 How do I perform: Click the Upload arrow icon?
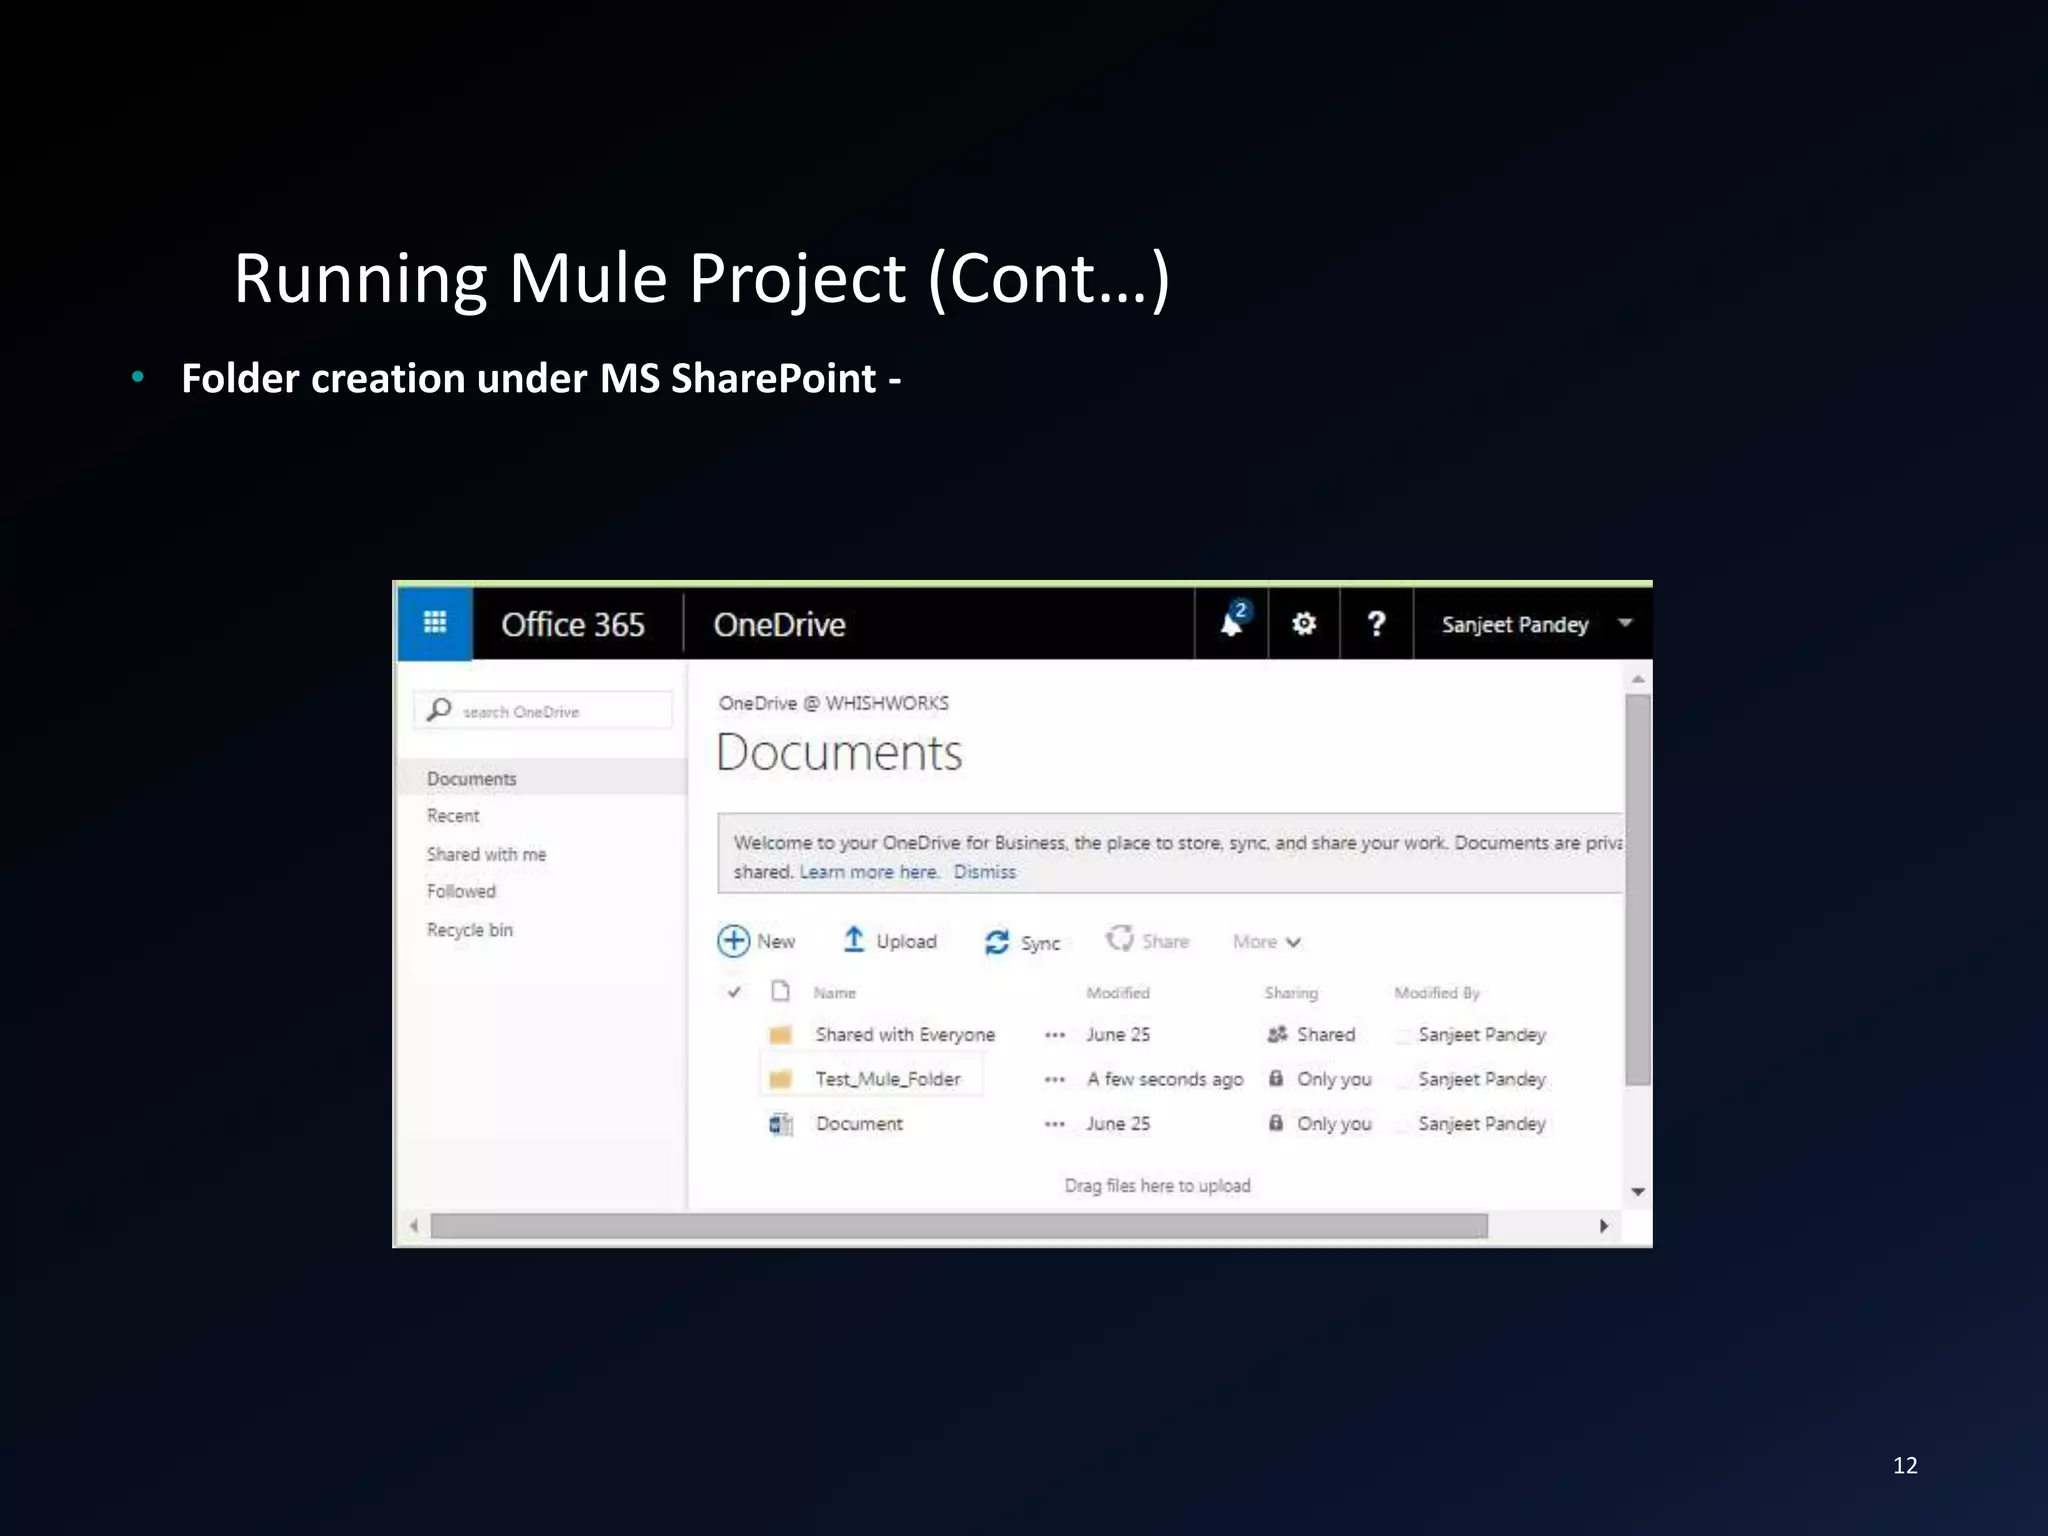click(x=854, y=939)
